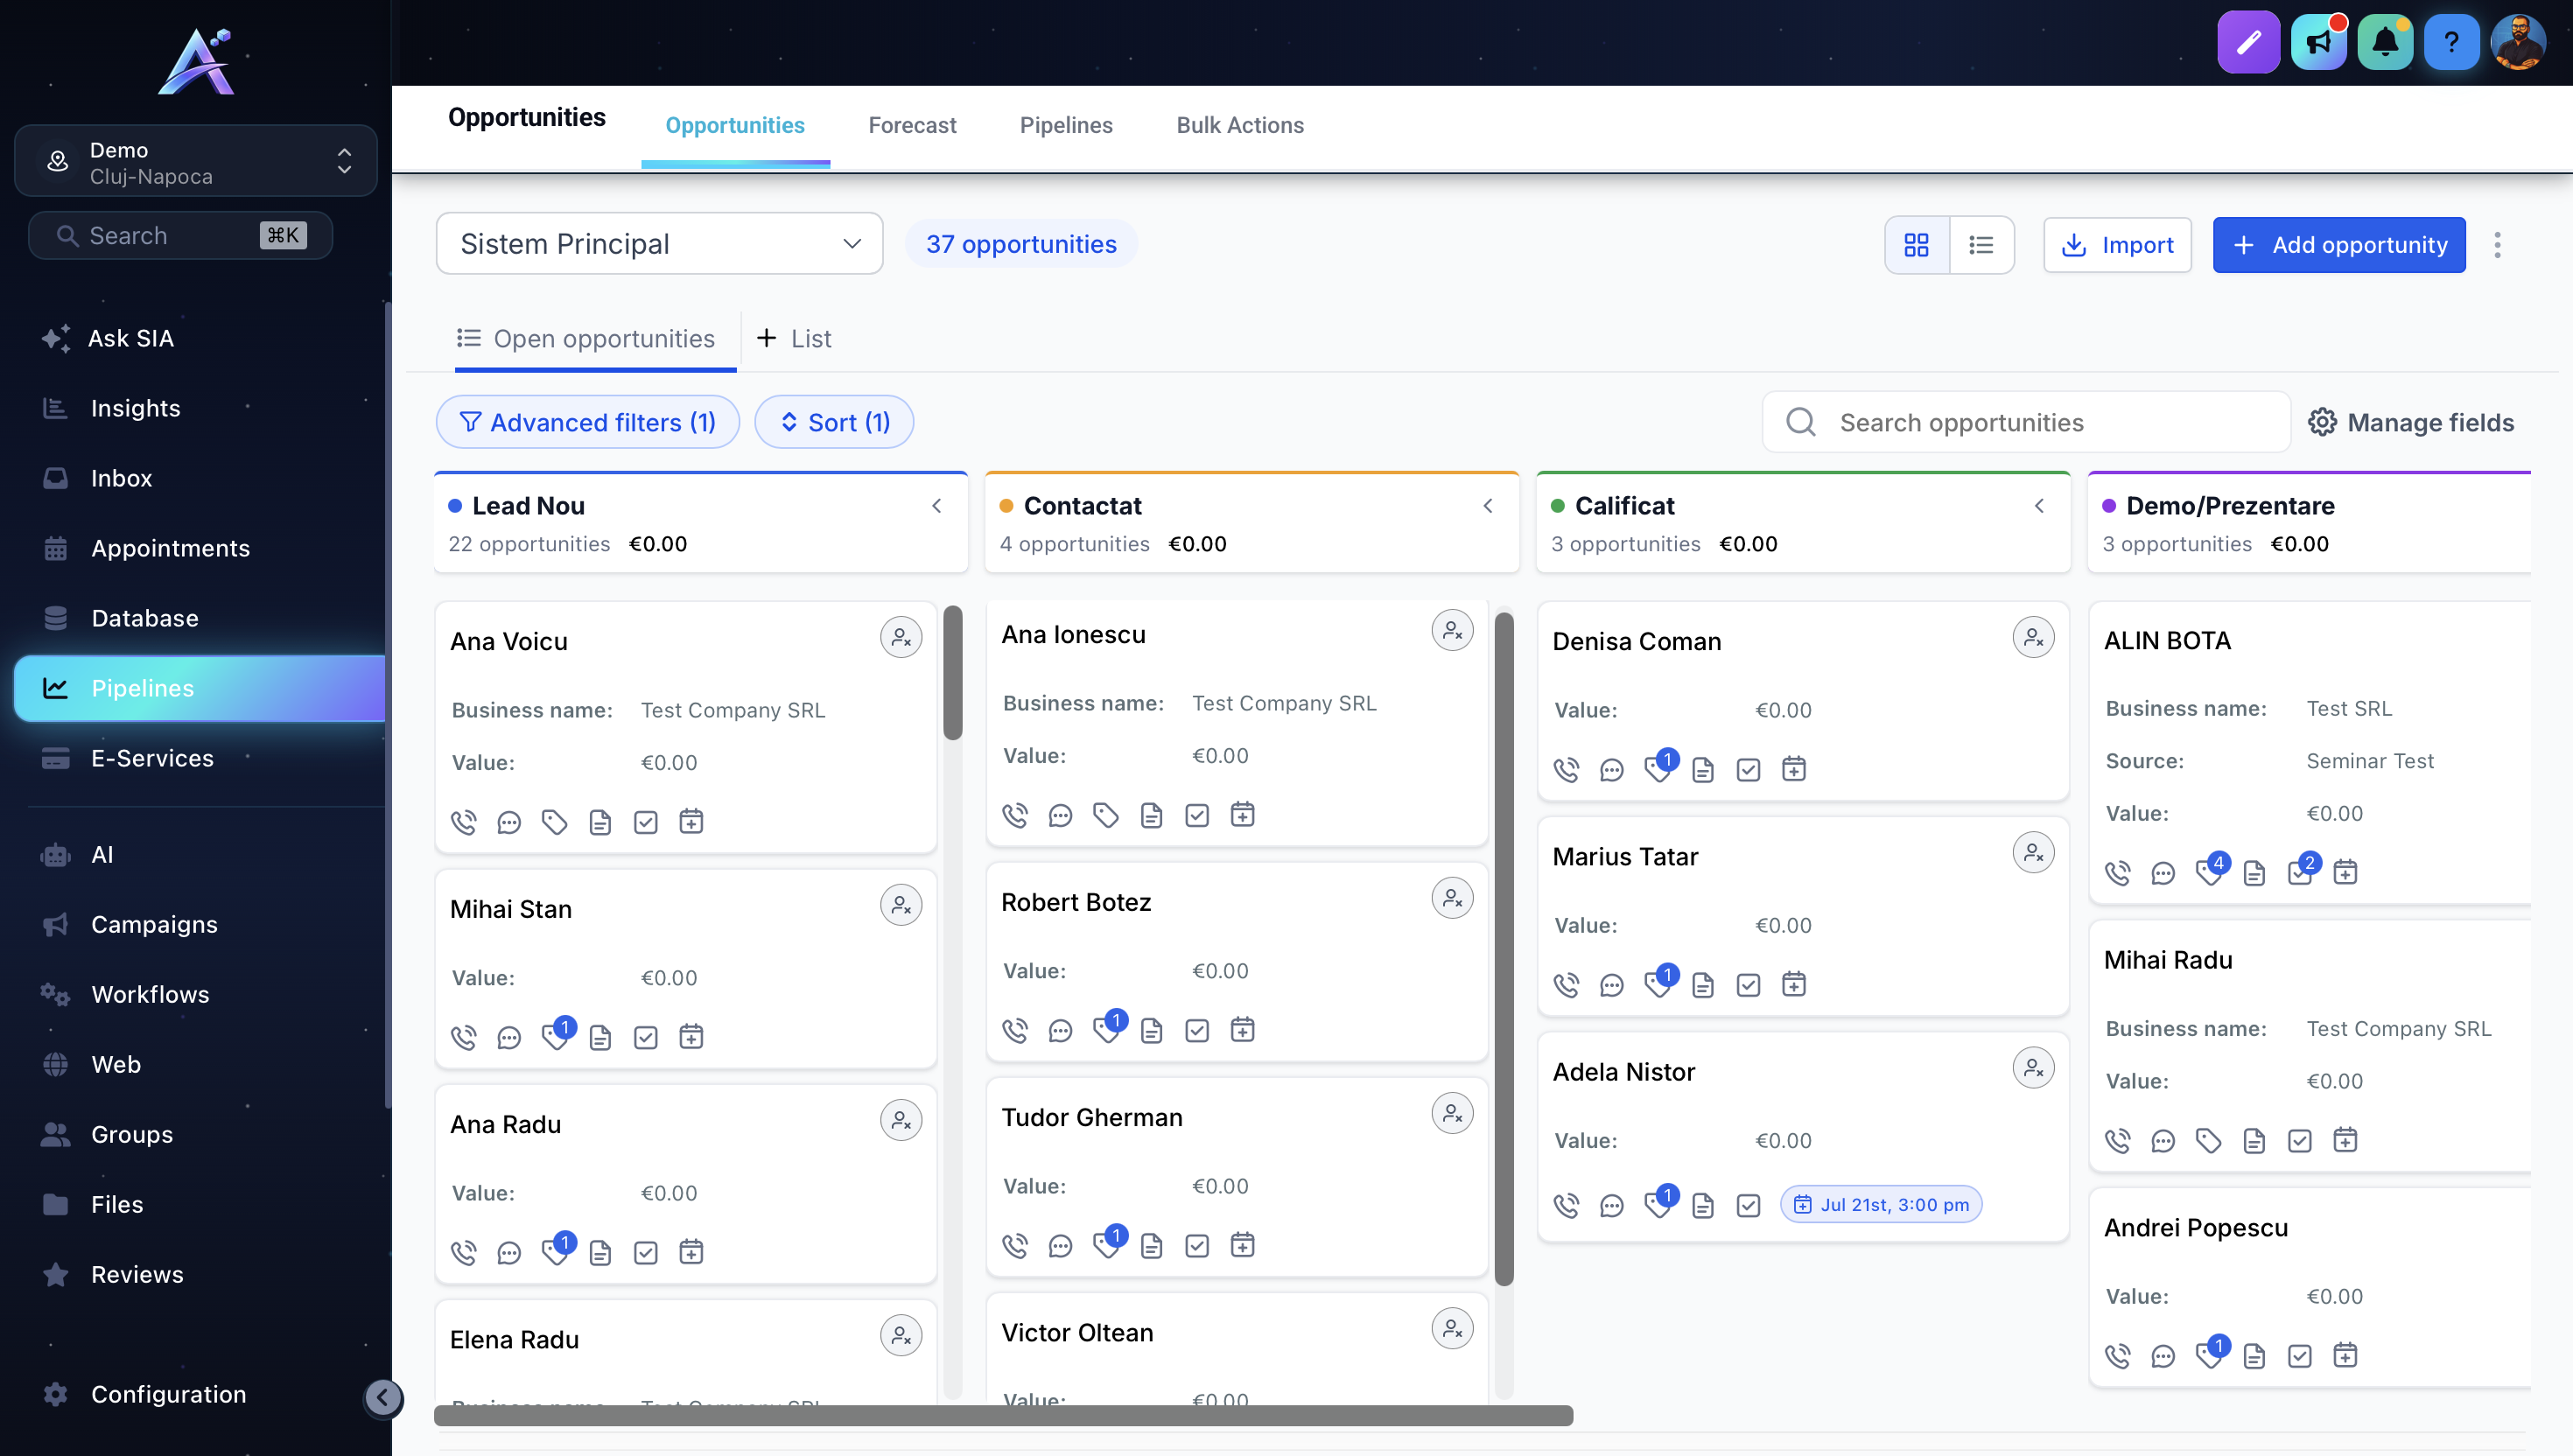
Task: Click phone icon on Robert Botez card
Action: pyautogui.click(x=1015, y=1030)
